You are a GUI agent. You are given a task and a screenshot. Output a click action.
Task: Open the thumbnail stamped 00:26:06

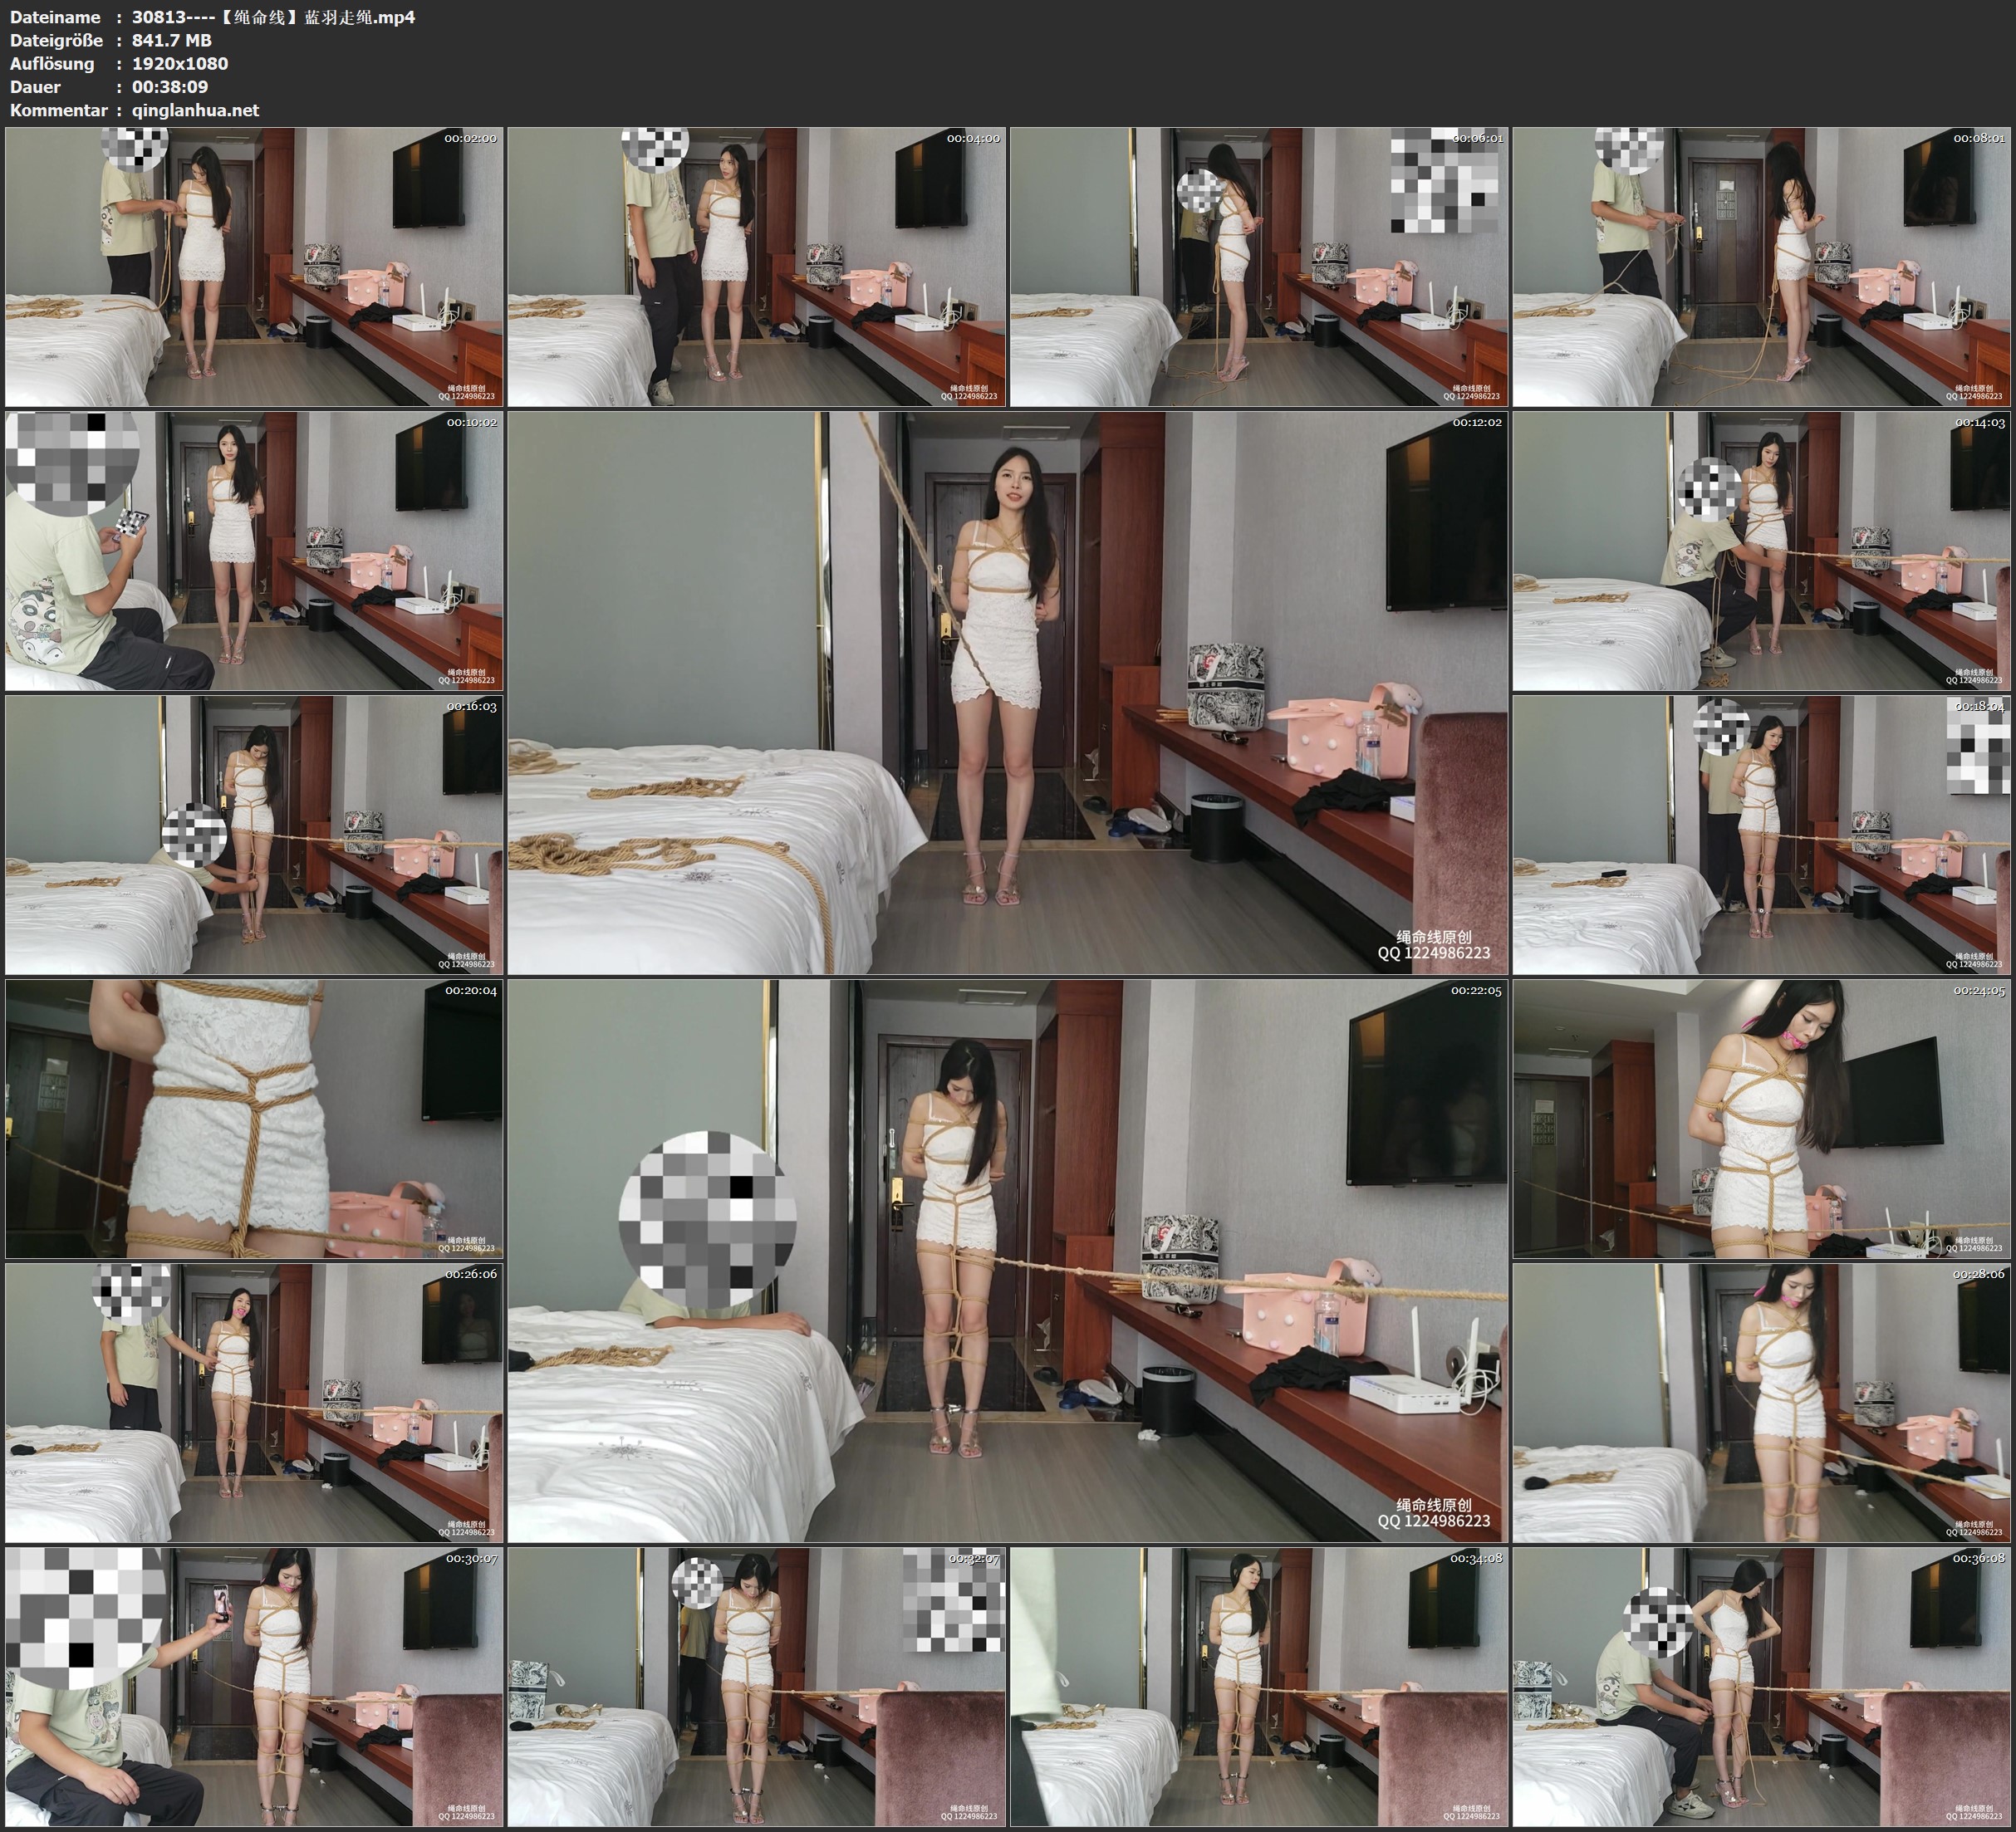[254, 1403]
